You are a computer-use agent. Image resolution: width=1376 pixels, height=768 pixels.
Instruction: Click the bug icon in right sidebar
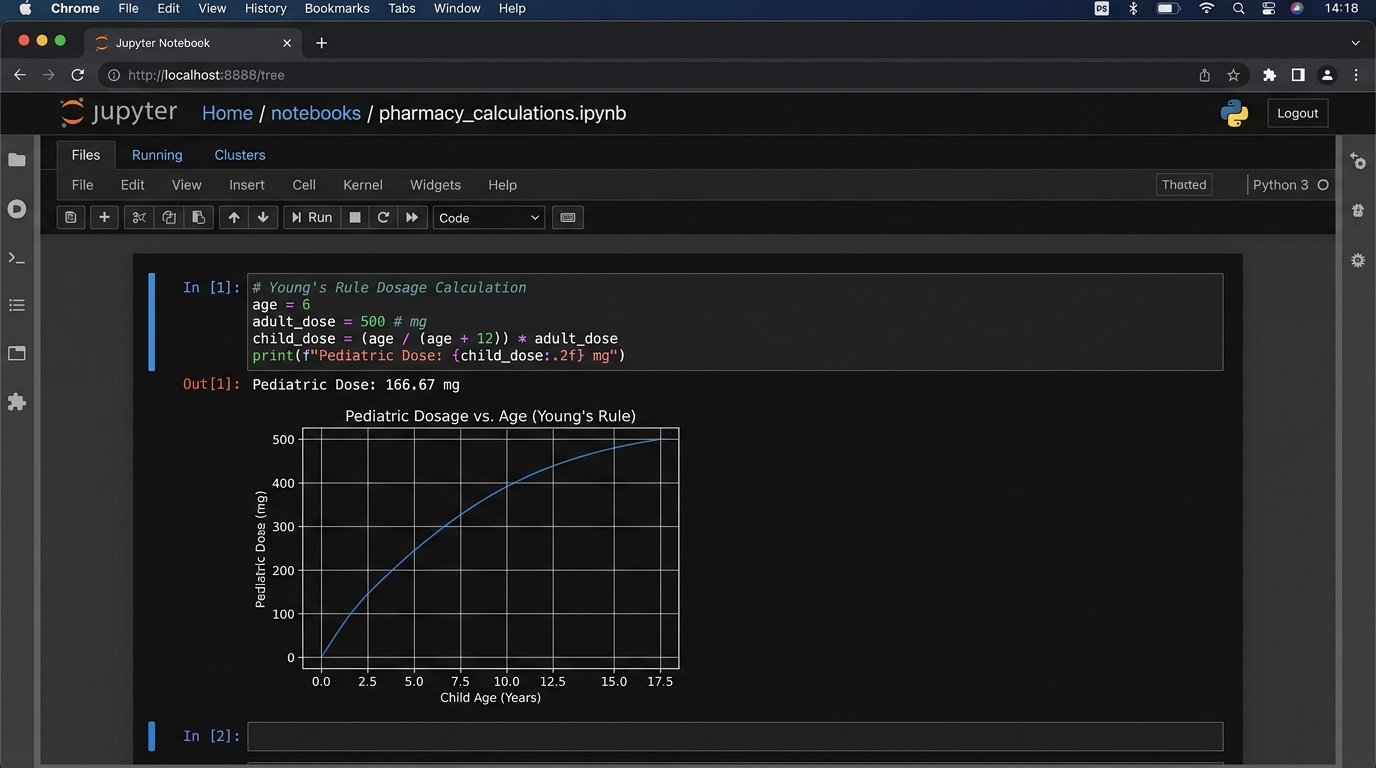pyautogui.click(x=1357, y=210)
